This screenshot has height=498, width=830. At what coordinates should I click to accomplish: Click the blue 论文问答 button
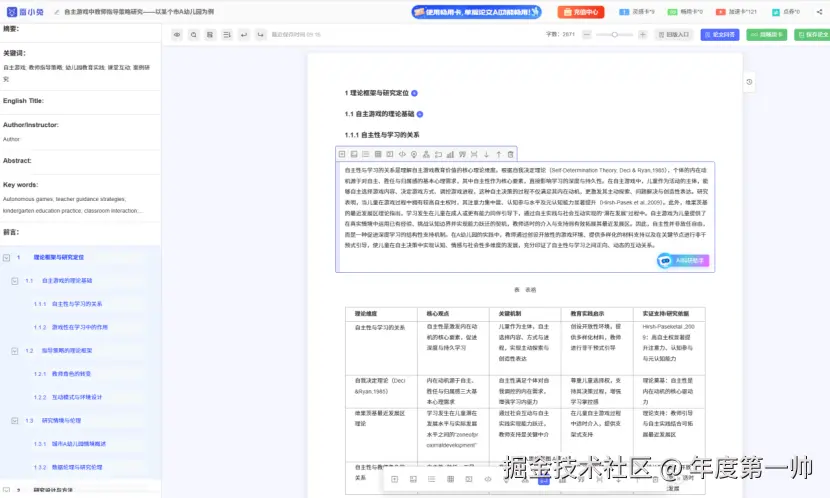tap(720, 34)
